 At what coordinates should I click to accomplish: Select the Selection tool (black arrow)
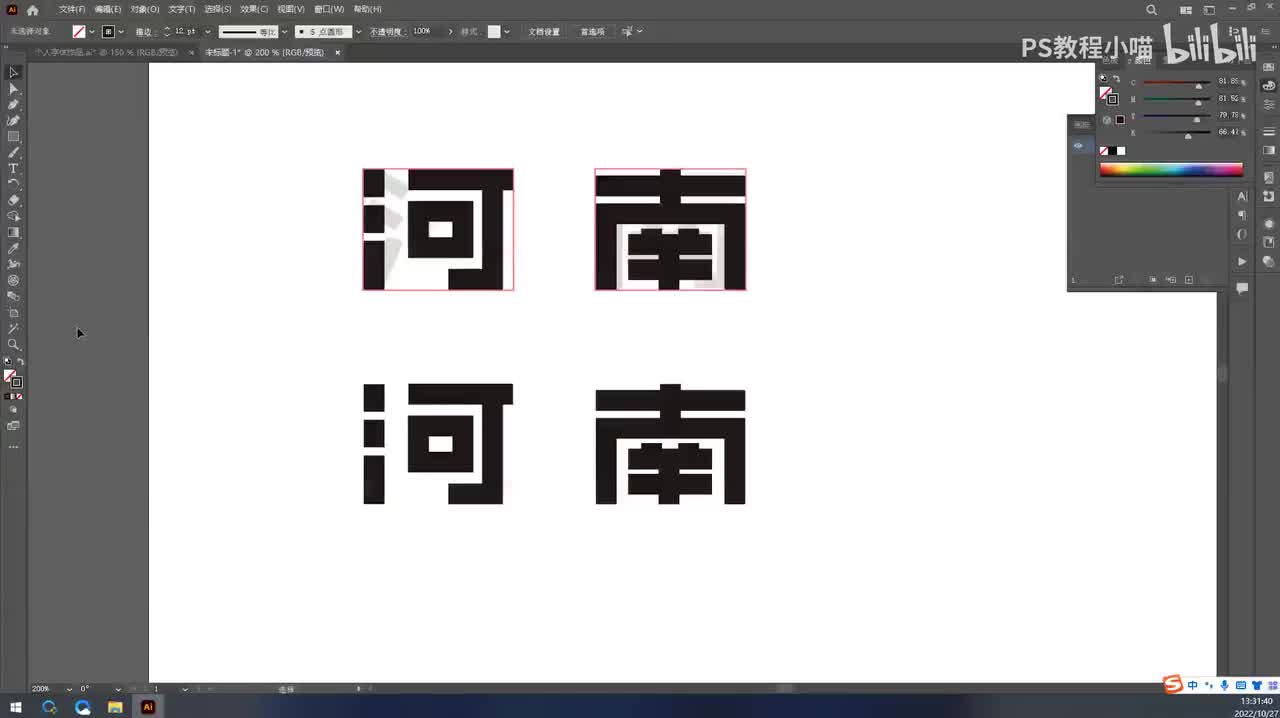[x=13, y=73]
